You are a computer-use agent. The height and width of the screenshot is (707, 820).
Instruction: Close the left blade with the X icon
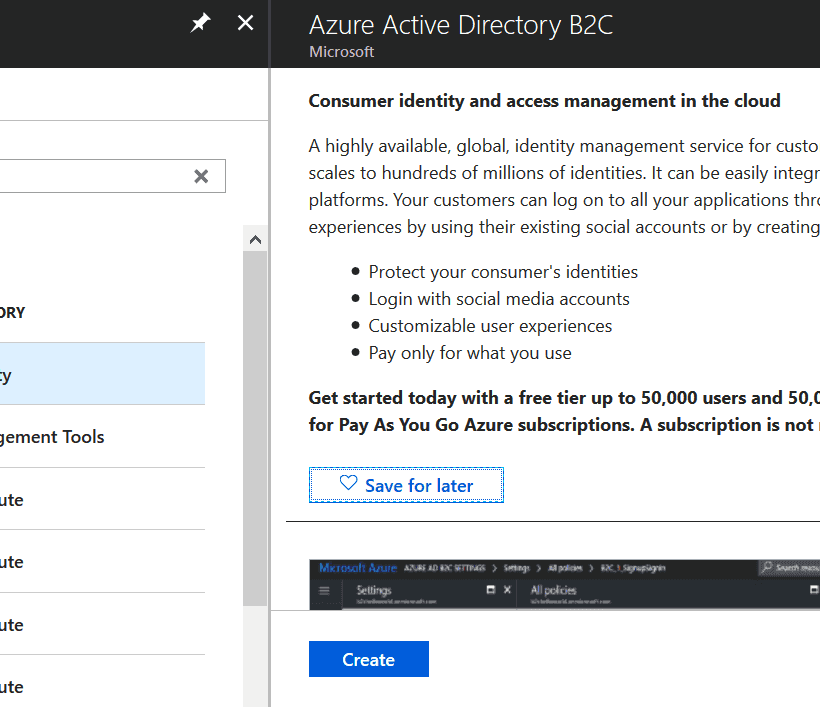pos(245,23)
